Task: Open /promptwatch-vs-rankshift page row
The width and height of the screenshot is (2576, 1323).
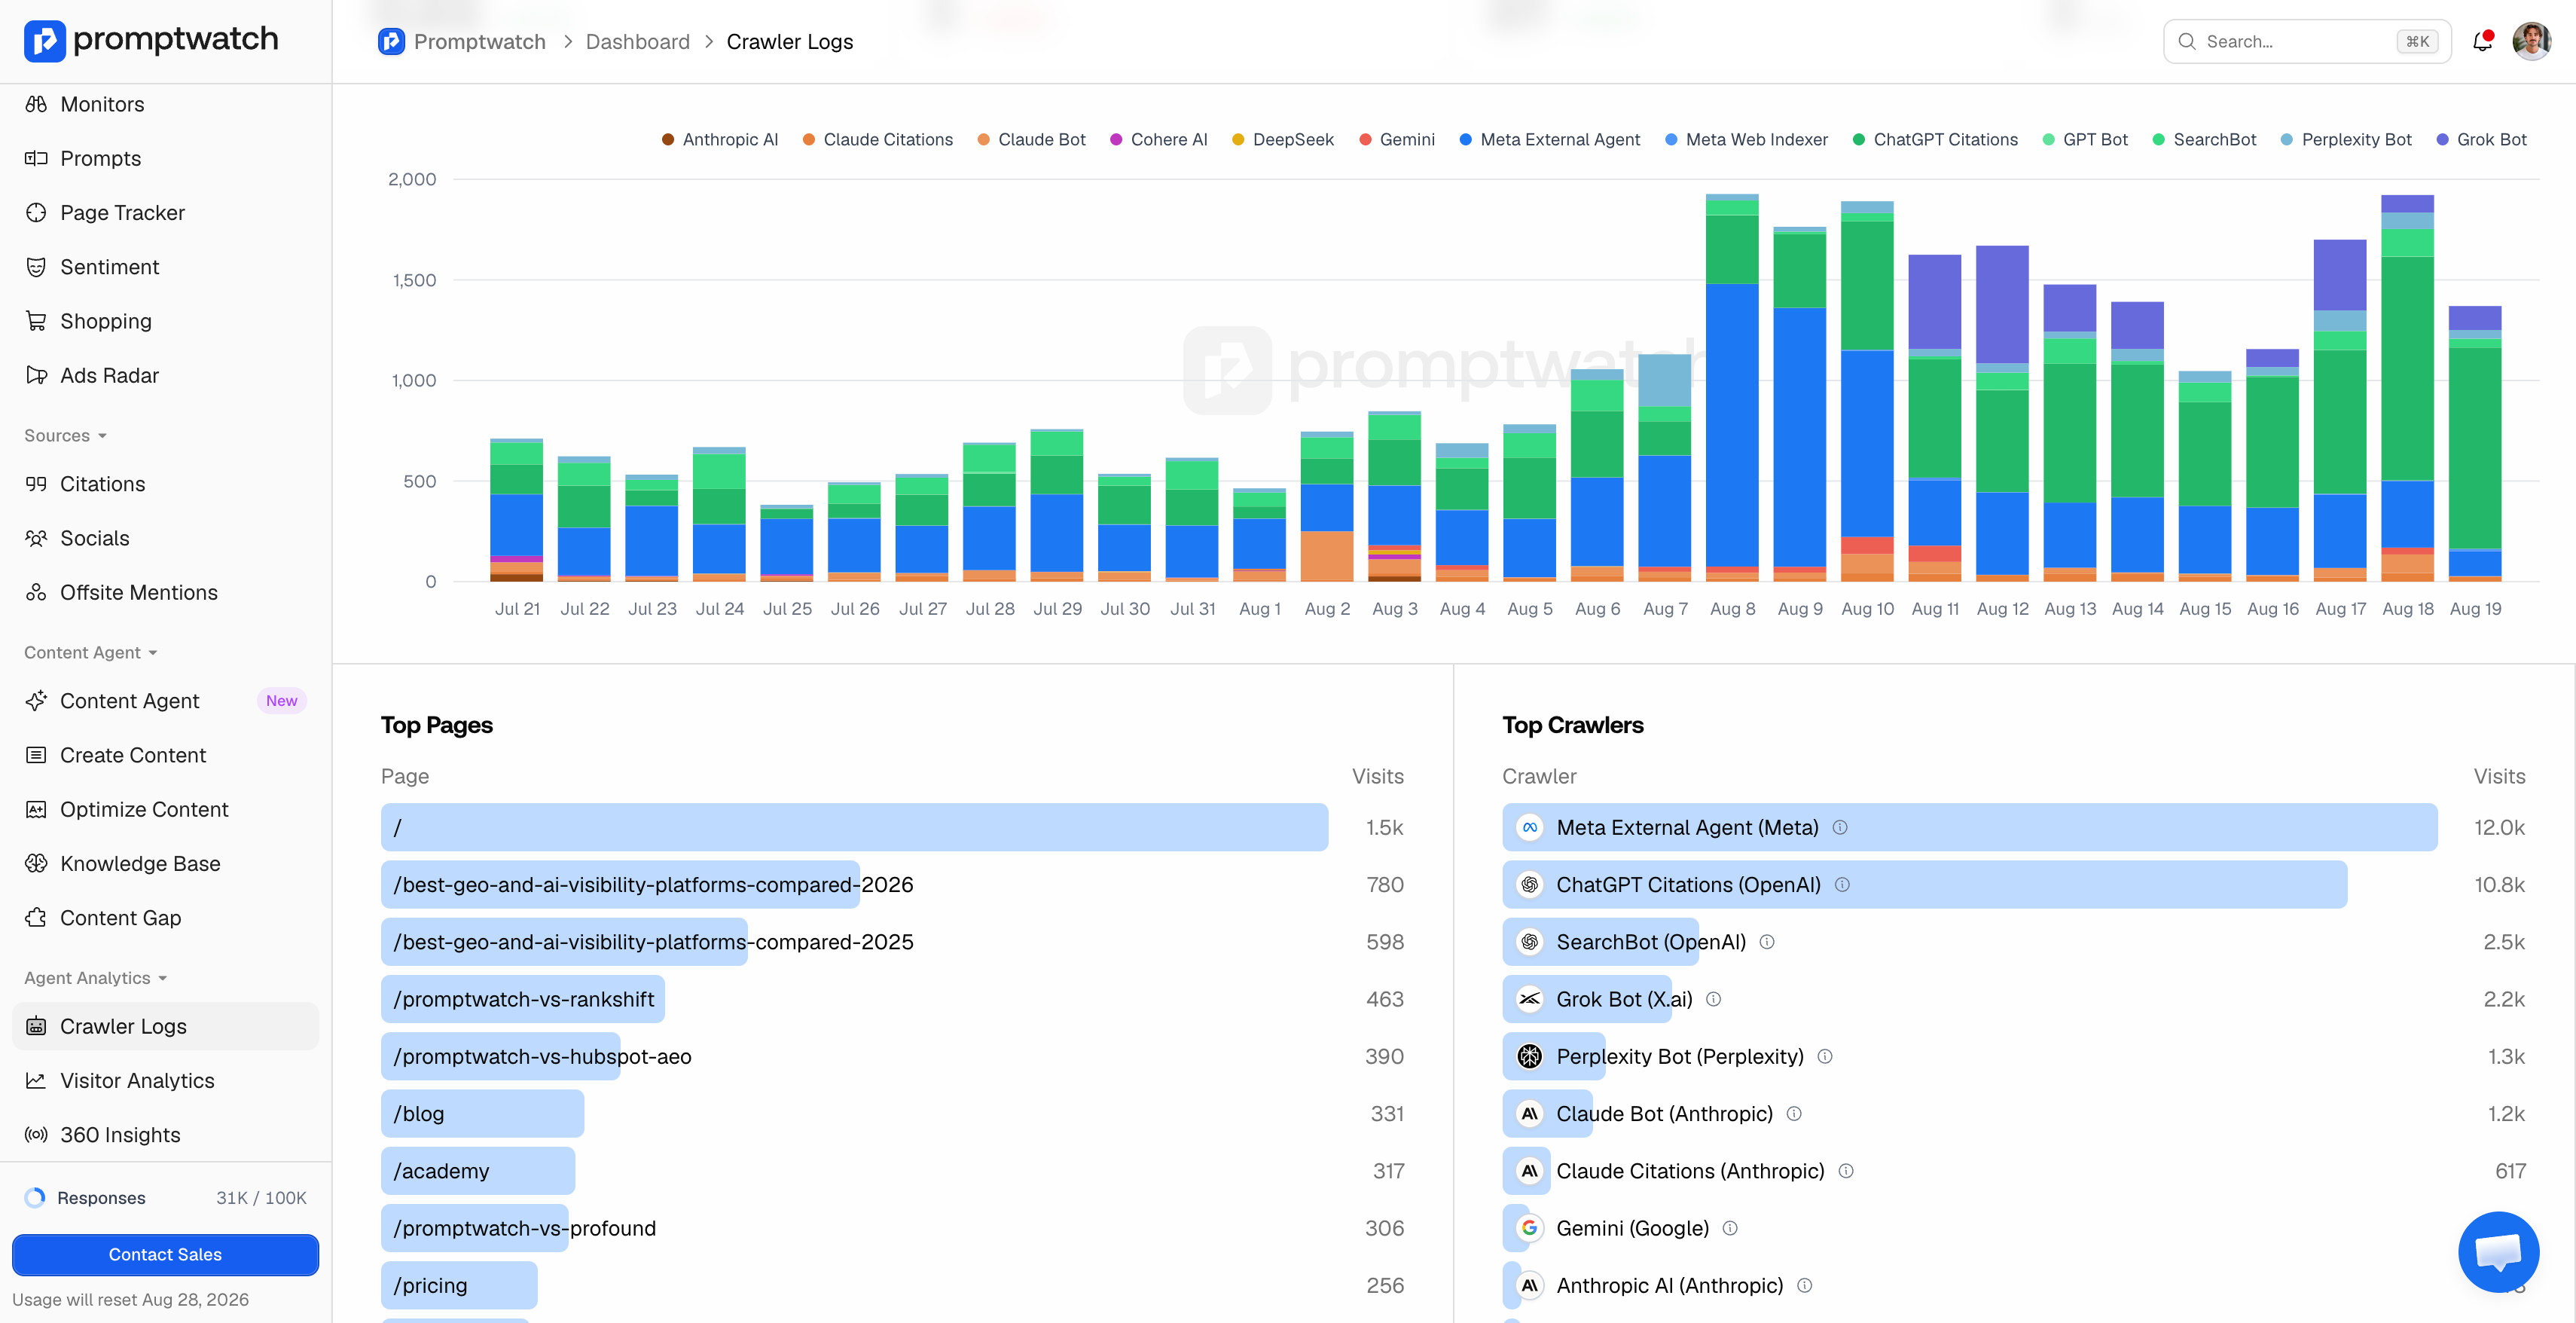Action: point(893,999)
